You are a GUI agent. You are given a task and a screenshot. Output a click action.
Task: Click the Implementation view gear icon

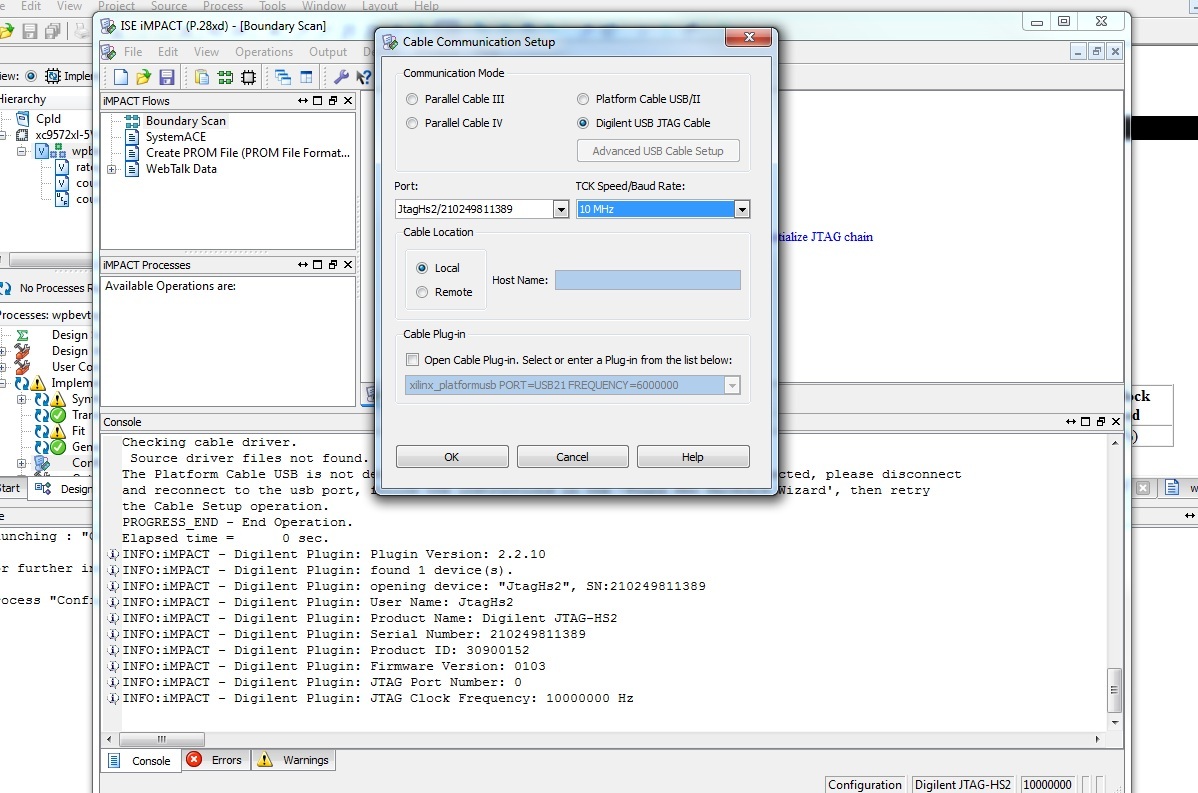pyautogui.click(x=53, y=76)
